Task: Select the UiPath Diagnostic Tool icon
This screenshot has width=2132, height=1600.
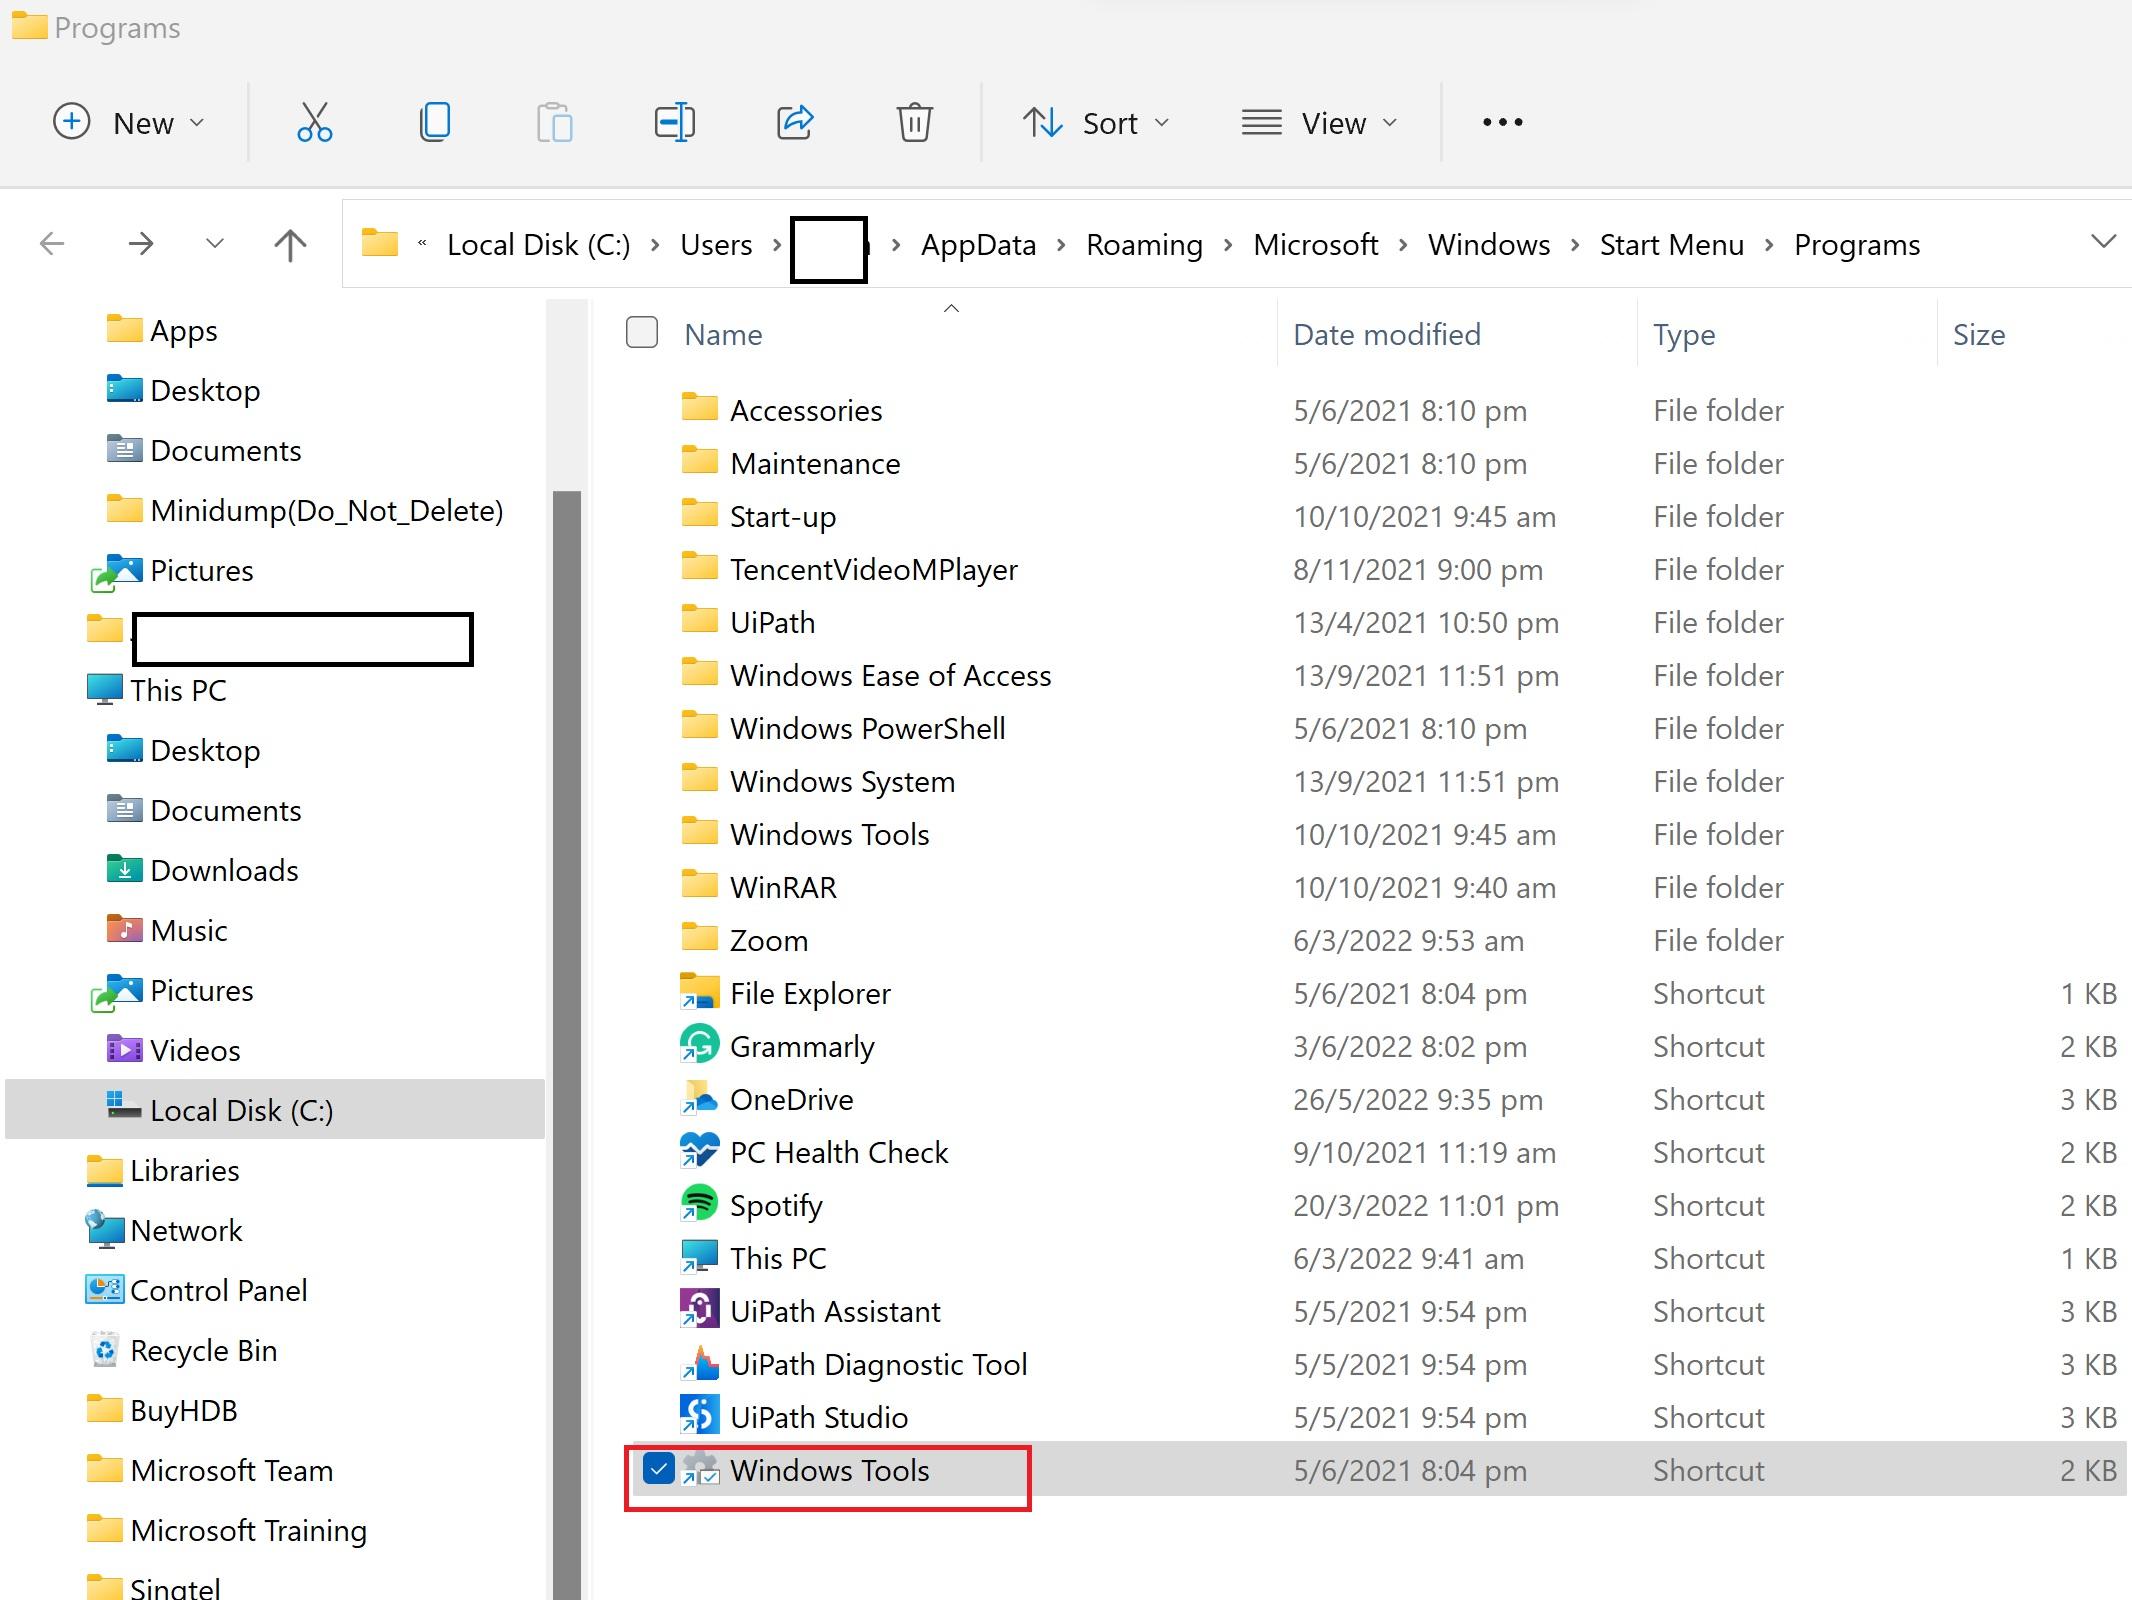Action: 699,1363
